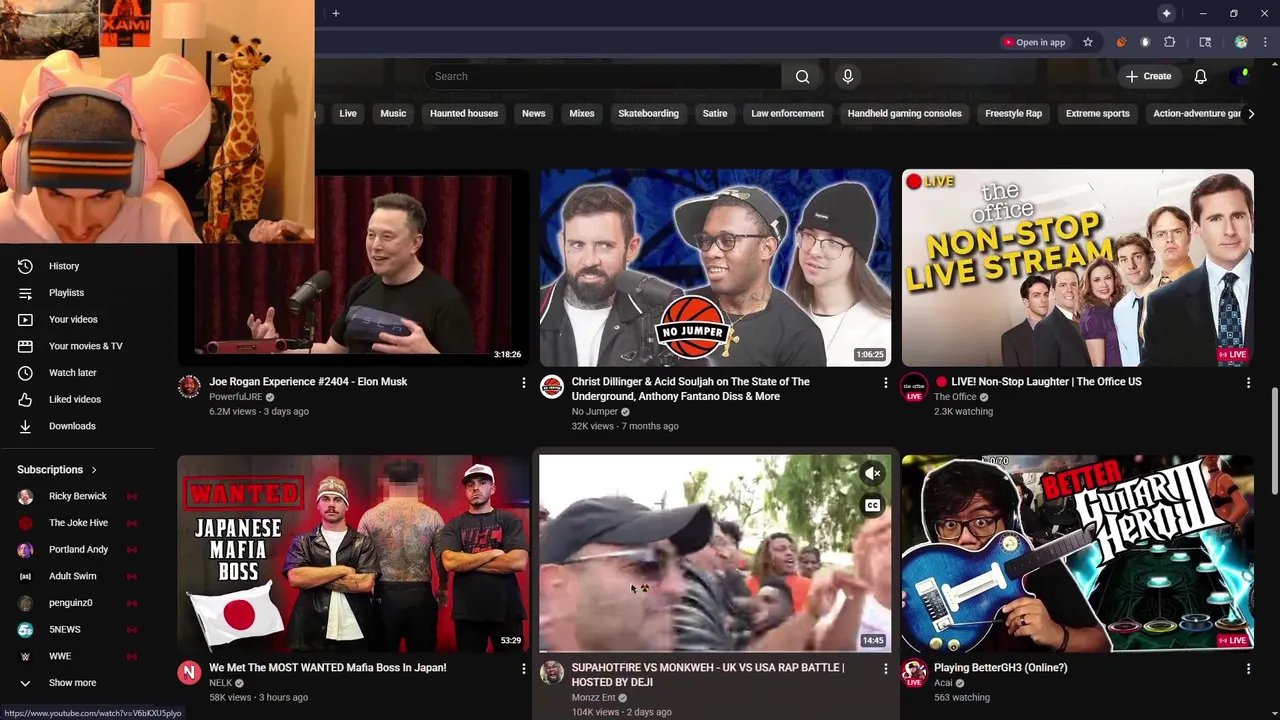Open options menu for NELK video
This screenshot has height=720, width=1280.
tap(523, 669)
